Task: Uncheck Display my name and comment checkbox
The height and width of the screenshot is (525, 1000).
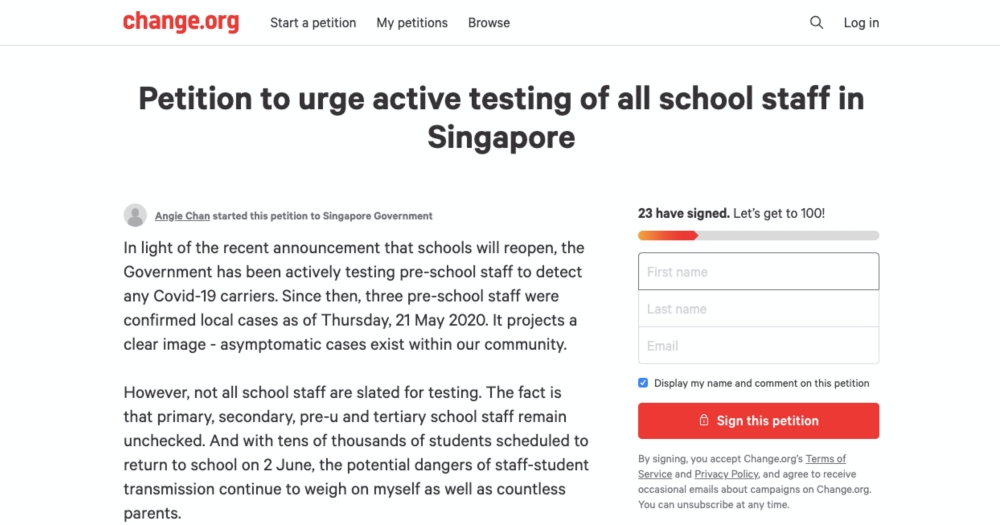Action: pyautogui.click(x=643, y=383)
